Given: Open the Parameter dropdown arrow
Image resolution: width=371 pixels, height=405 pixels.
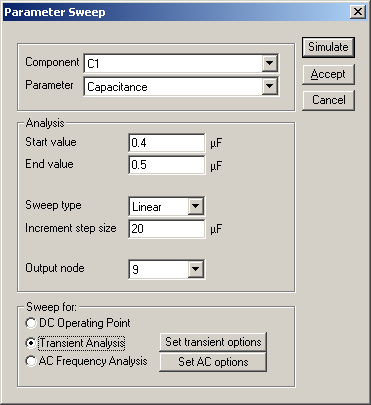Looking at the screenshot, I should (x=269, y=86).
